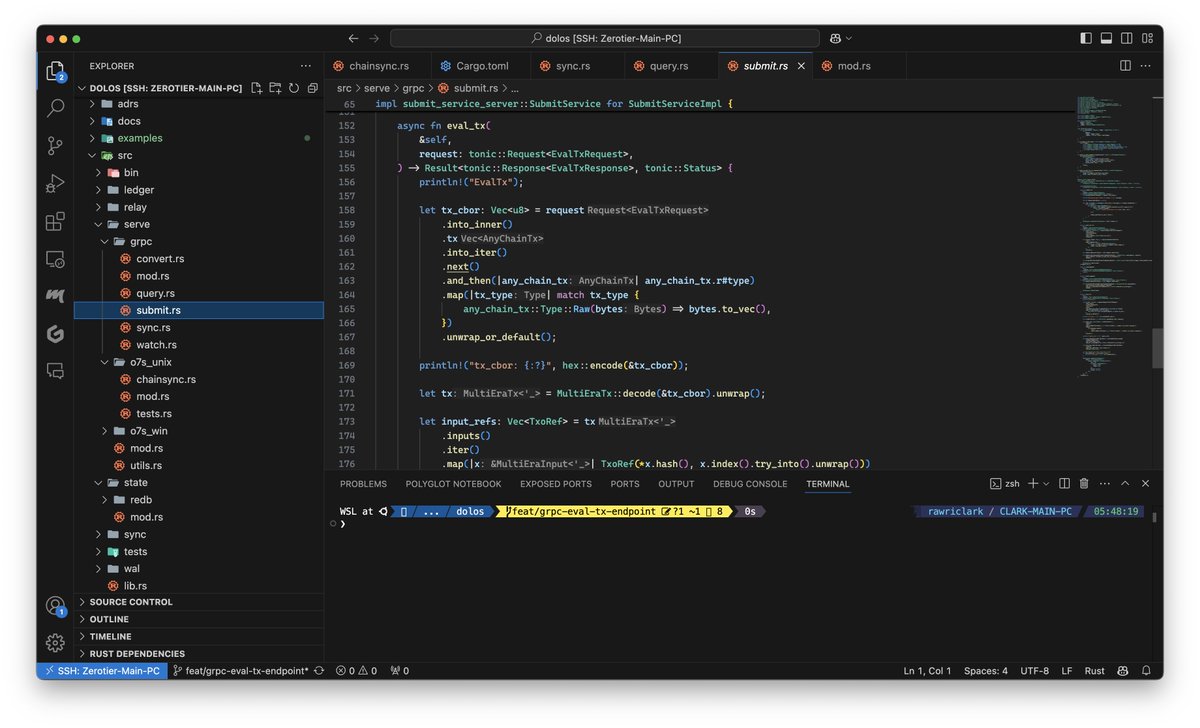The image size is (1200, 728).
Task: Open watch.rs in the file tree
Action: pyautogui.click(x=199, y=344)
